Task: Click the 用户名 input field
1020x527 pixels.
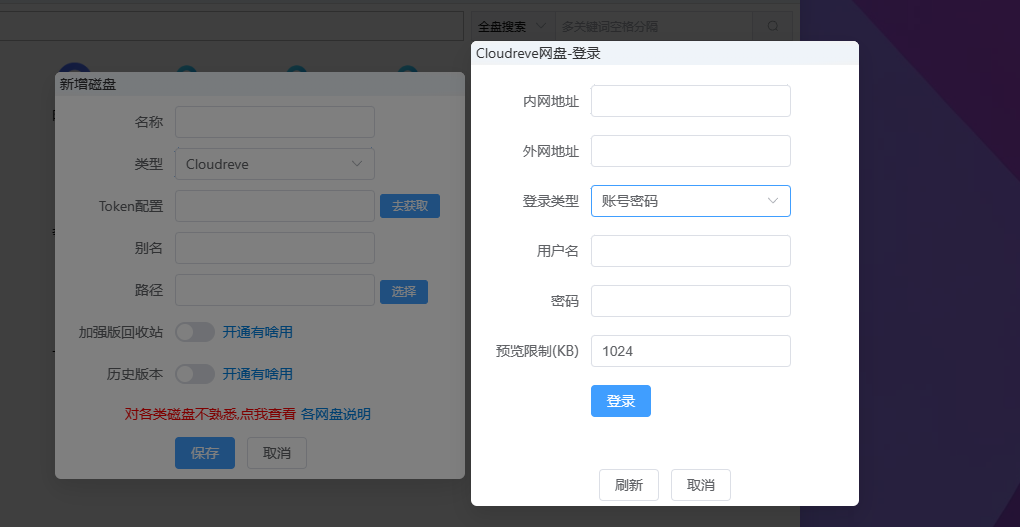Action: (690, 251)
